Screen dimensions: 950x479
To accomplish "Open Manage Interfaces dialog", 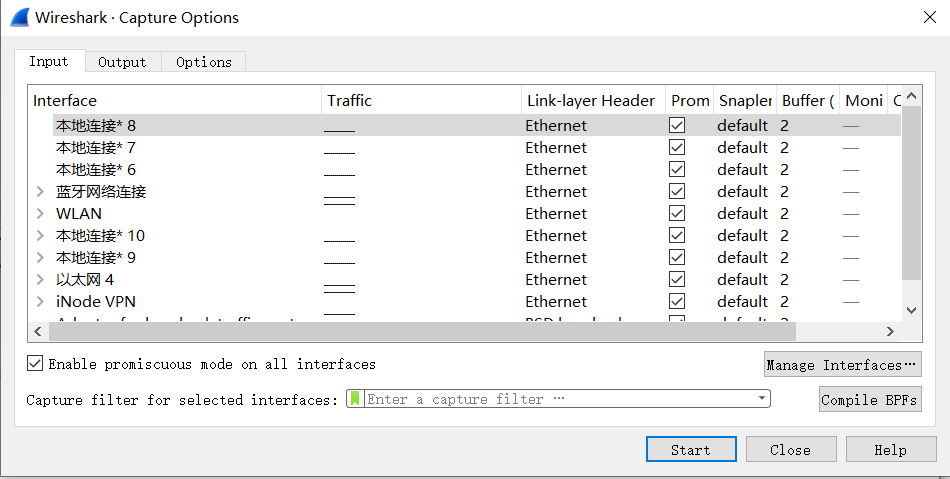I will [x=843, y=364].
